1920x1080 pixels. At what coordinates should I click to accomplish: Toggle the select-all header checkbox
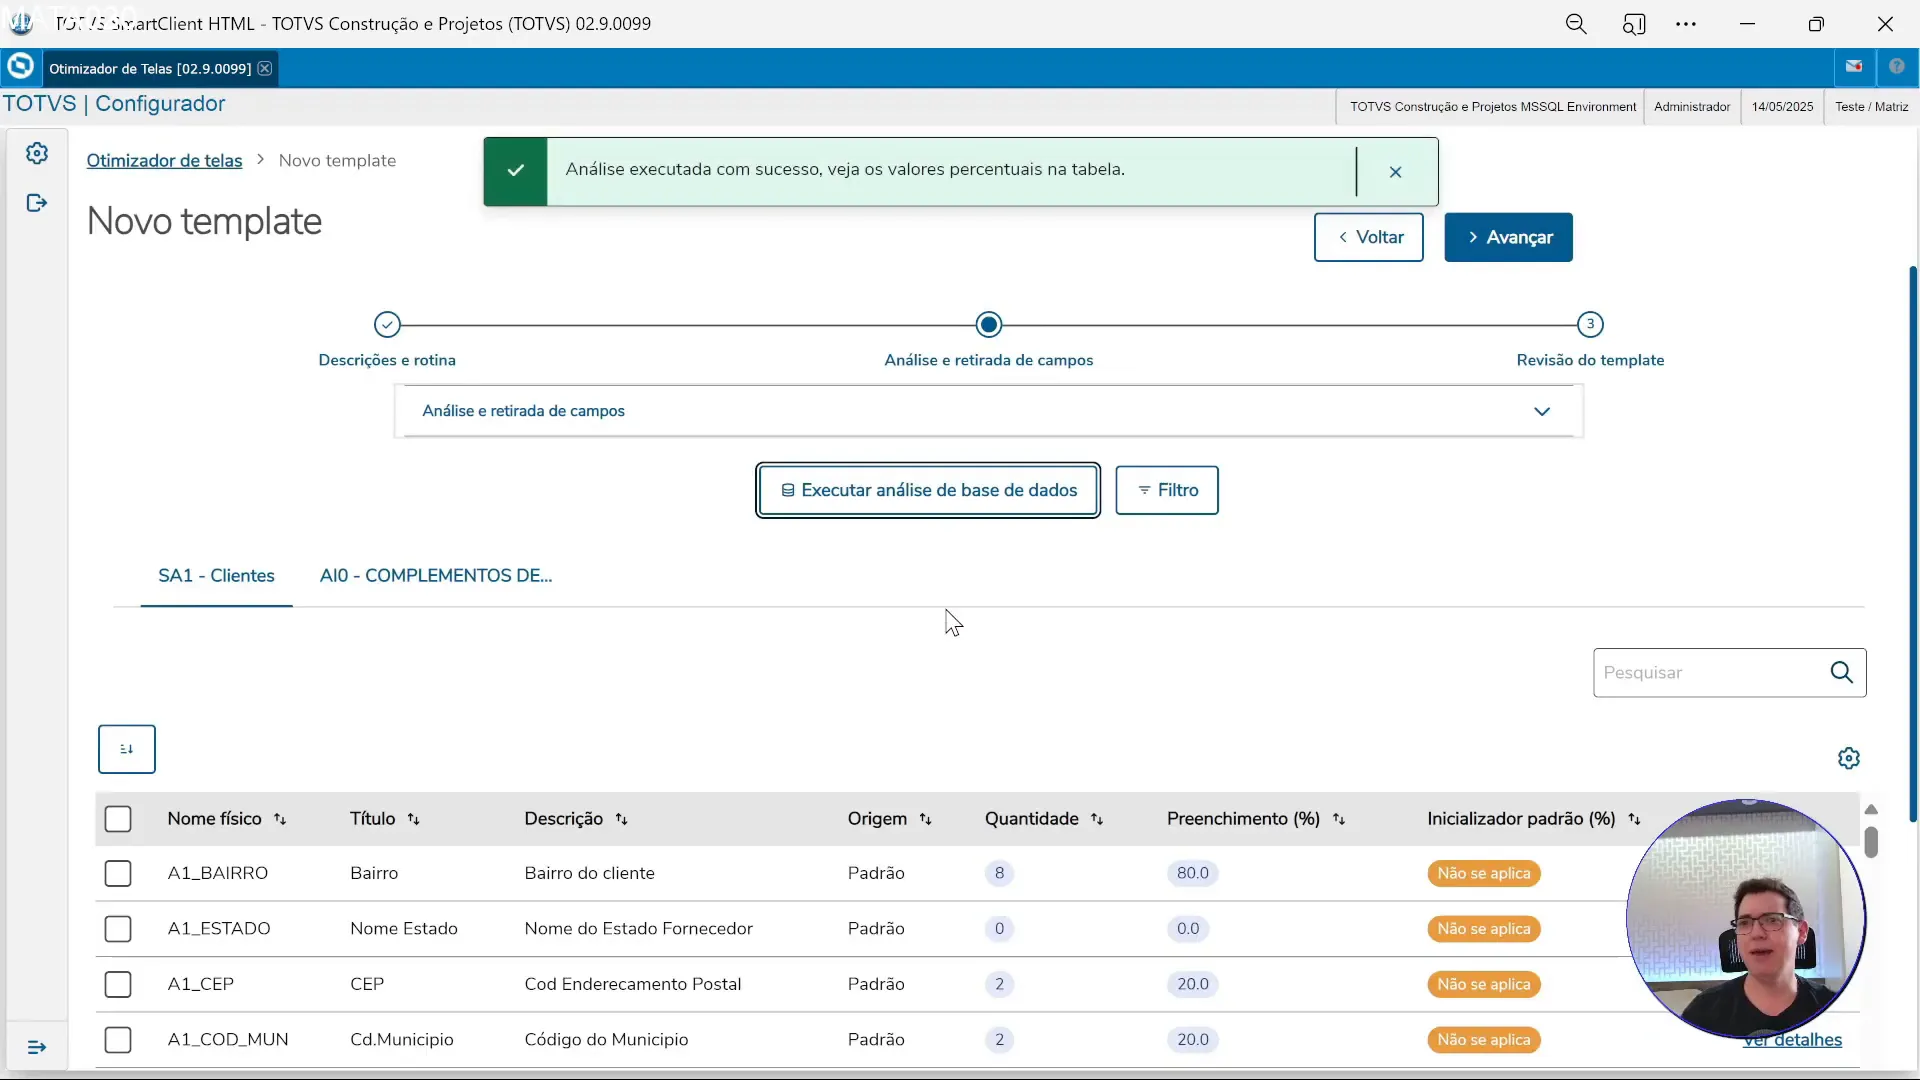(x=118, y=819)
